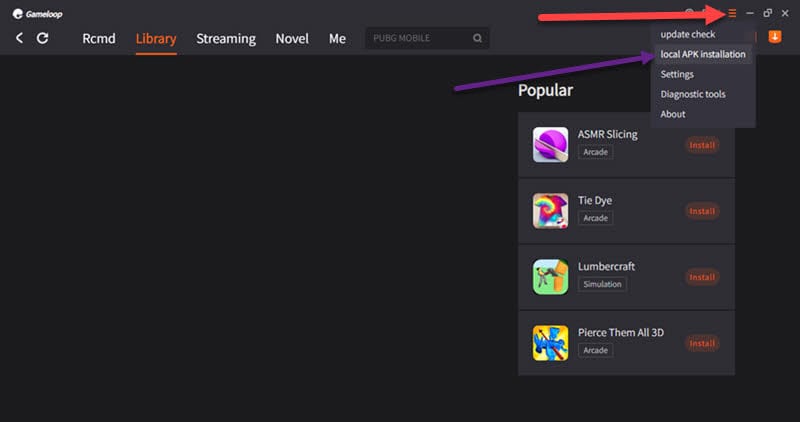This screenshot has width=800, height=422.
Task: Open the hamburger menu icon
Action: pos(732,13)
